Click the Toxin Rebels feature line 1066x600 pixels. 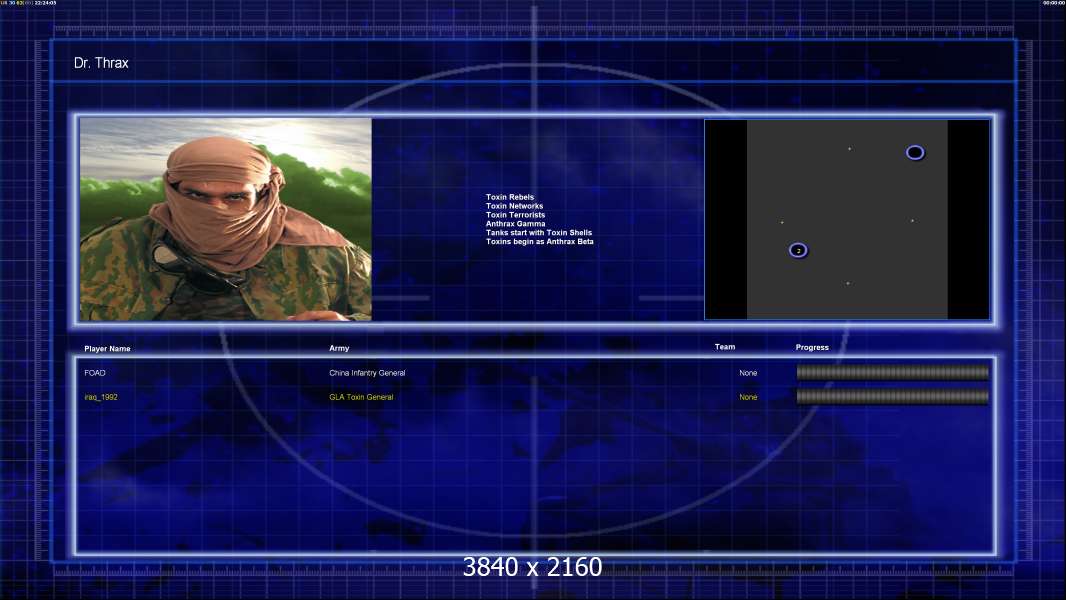pyautogui.click(x=510, y=197)
